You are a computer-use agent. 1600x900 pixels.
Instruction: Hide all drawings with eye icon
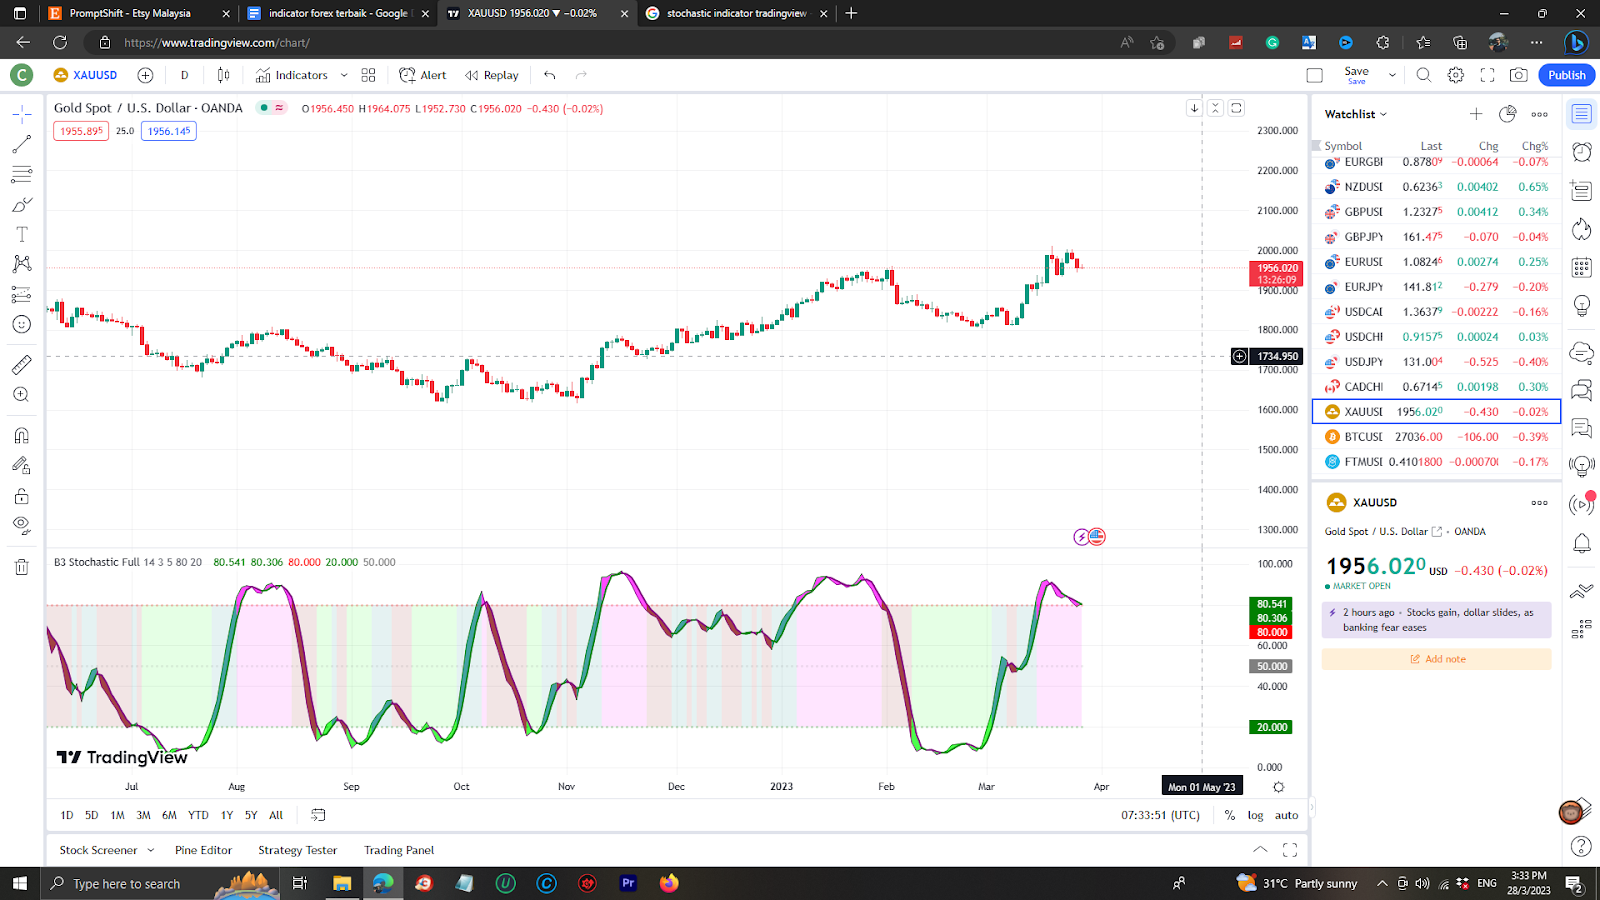tap(21, 526)
